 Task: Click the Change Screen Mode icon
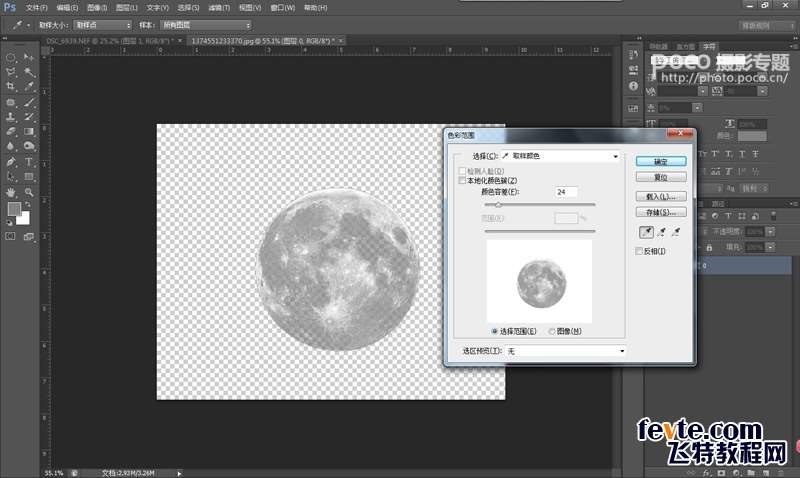click(29, 236)
